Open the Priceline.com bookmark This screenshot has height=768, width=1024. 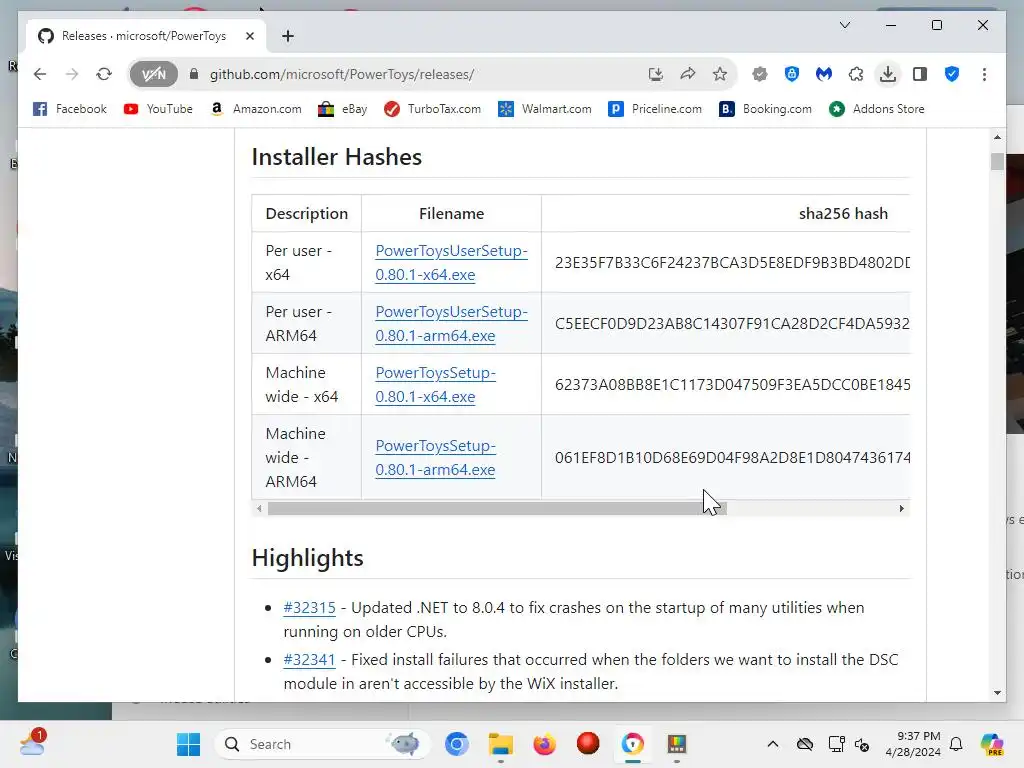(655, 109)
